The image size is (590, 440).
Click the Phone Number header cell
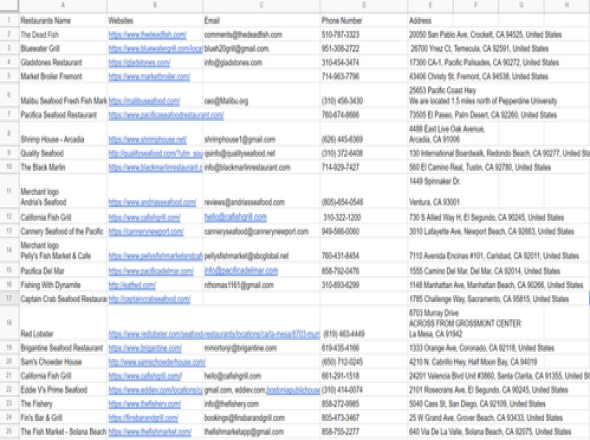click(364, 20)
